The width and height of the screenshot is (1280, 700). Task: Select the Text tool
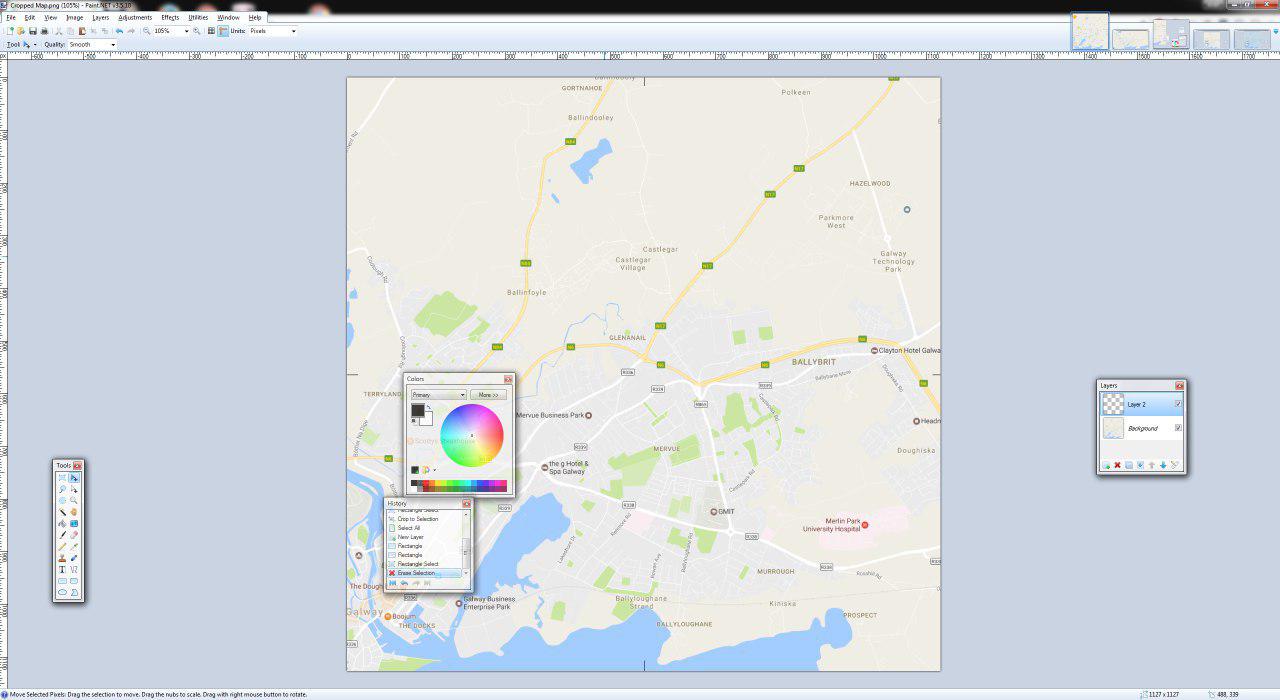[62, 569]
